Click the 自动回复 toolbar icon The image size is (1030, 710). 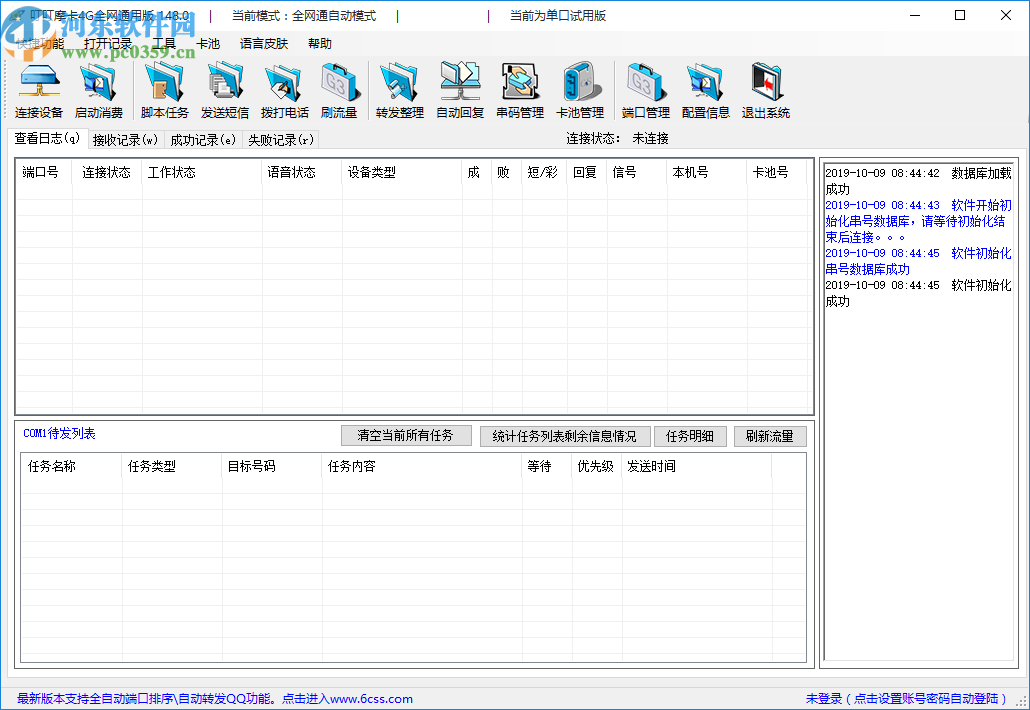[x=460, y=90]
